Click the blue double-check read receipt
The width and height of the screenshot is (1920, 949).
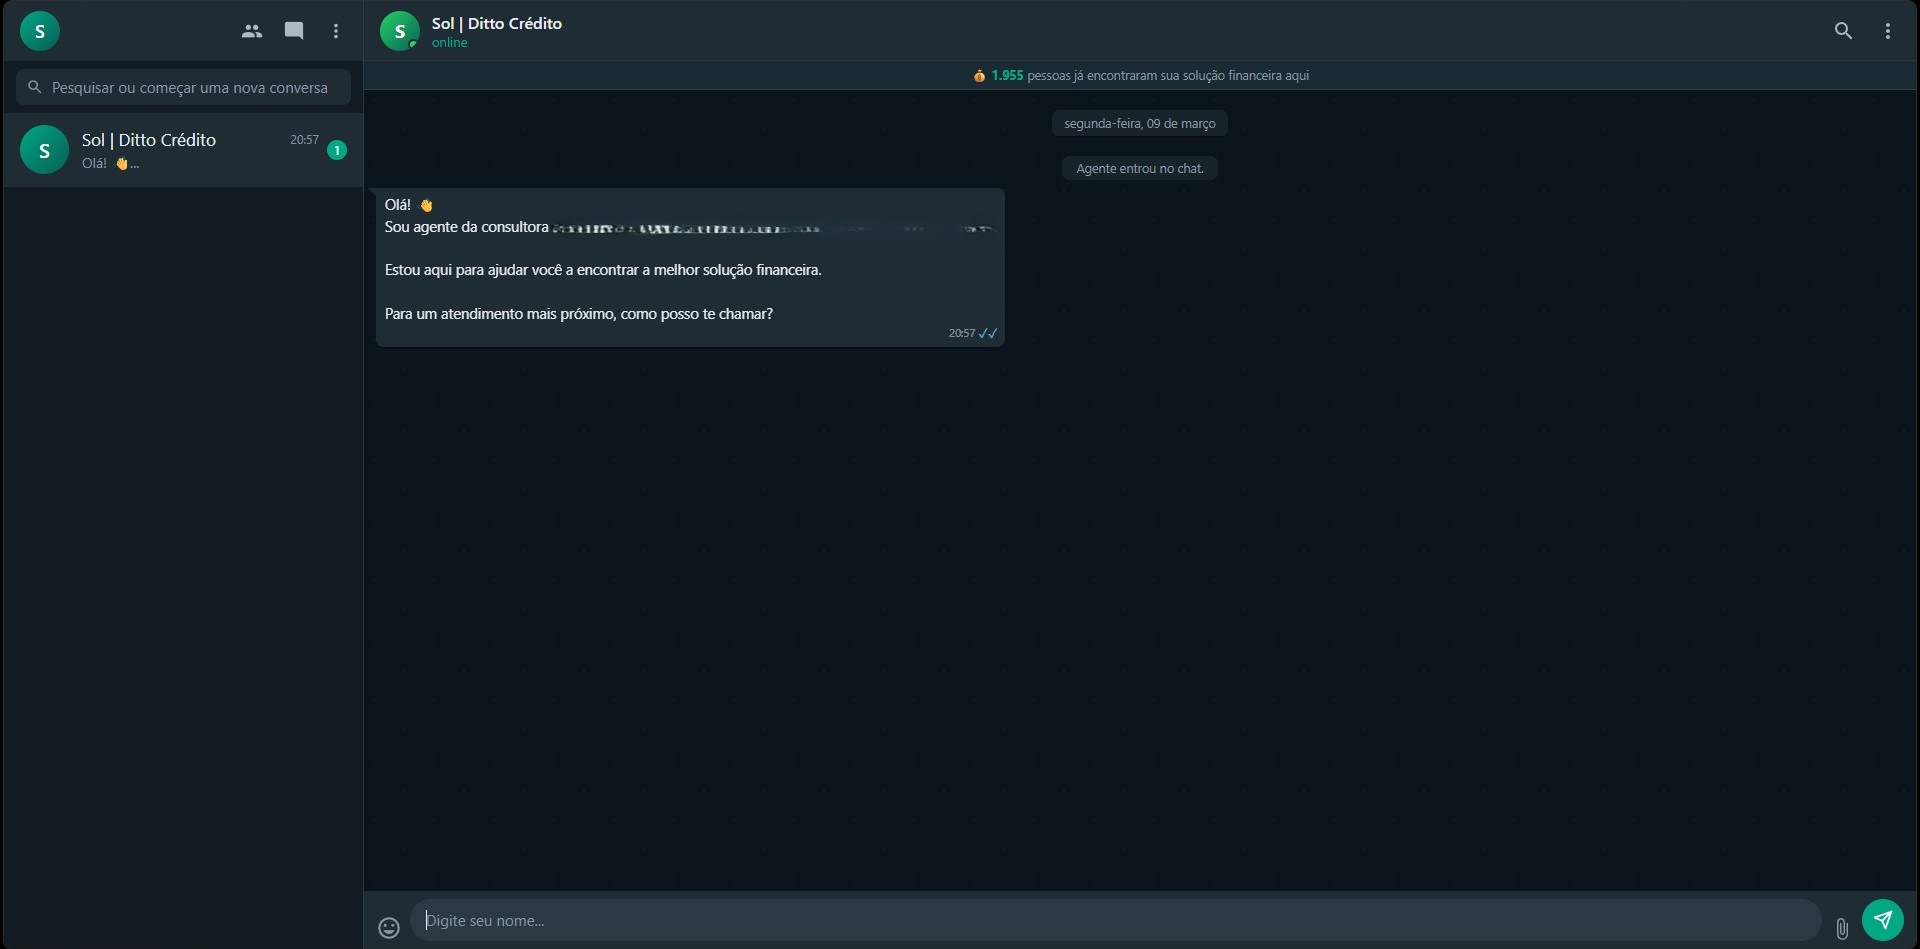(x=988, y=333)
